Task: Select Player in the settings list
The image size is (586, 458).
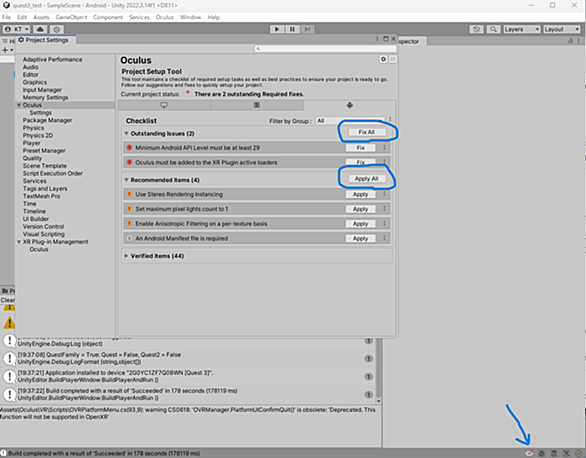Action: pos(31,143)
